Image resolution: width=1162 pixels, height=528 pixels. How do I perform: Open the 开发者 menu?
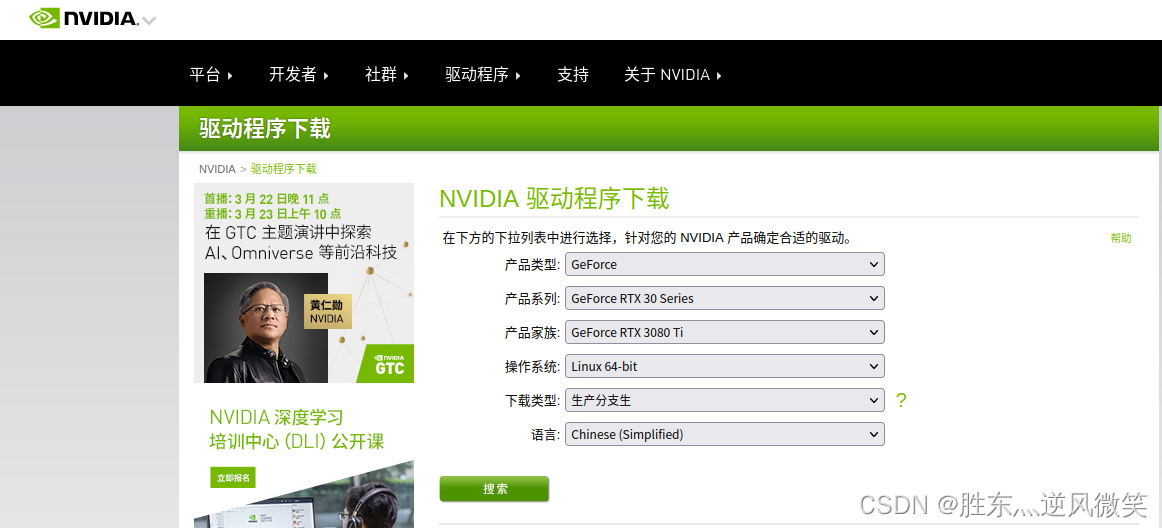click(x=299, y=74)
